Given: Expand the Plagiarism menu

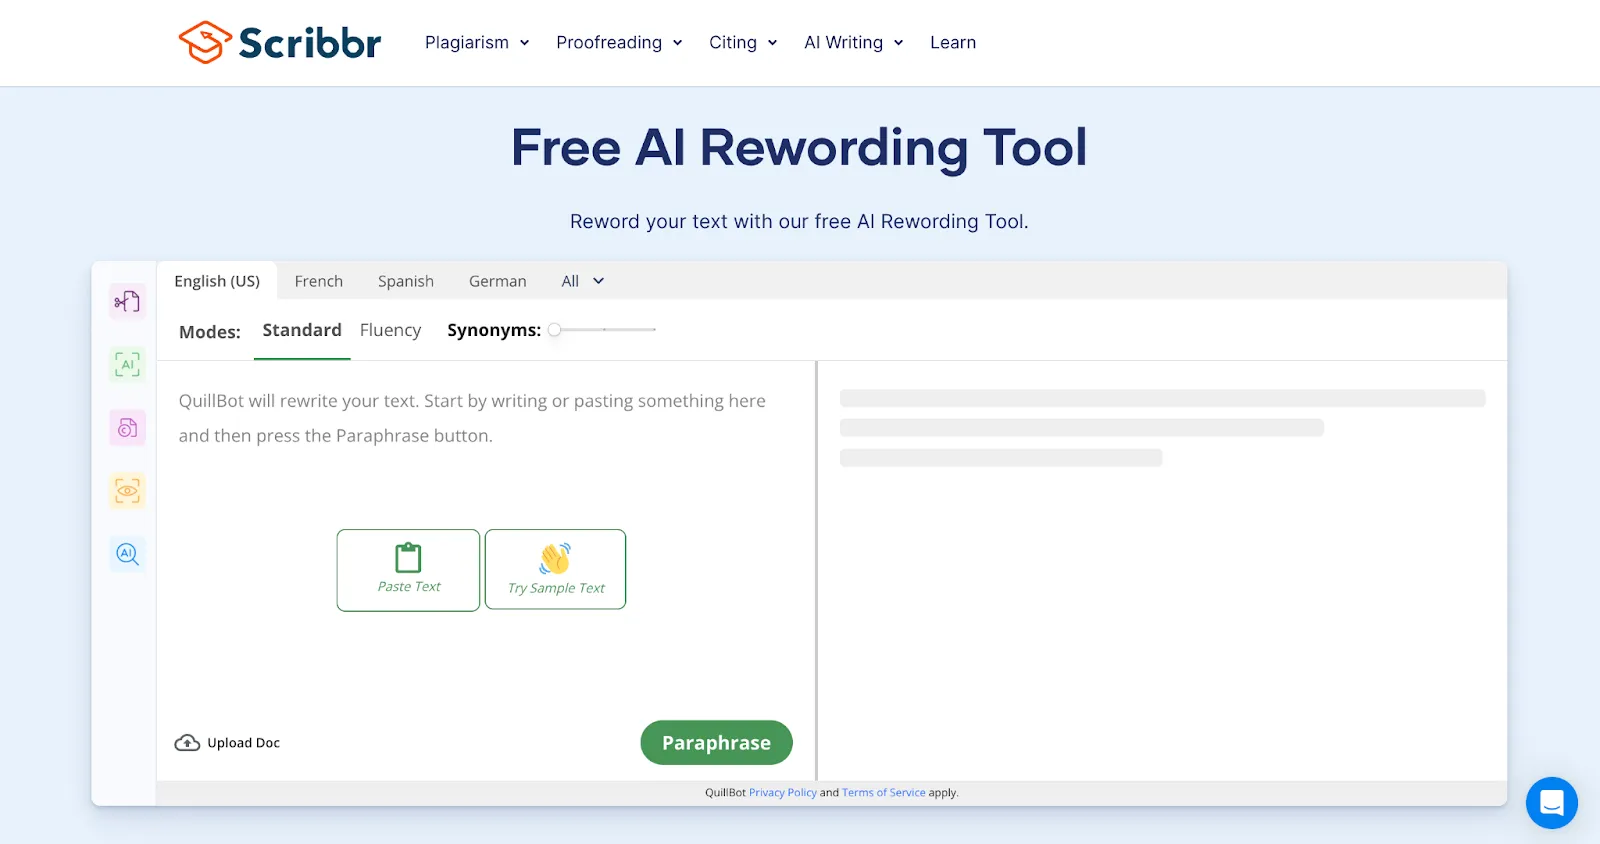Looking at the screenshot, I should click(477, 43).
